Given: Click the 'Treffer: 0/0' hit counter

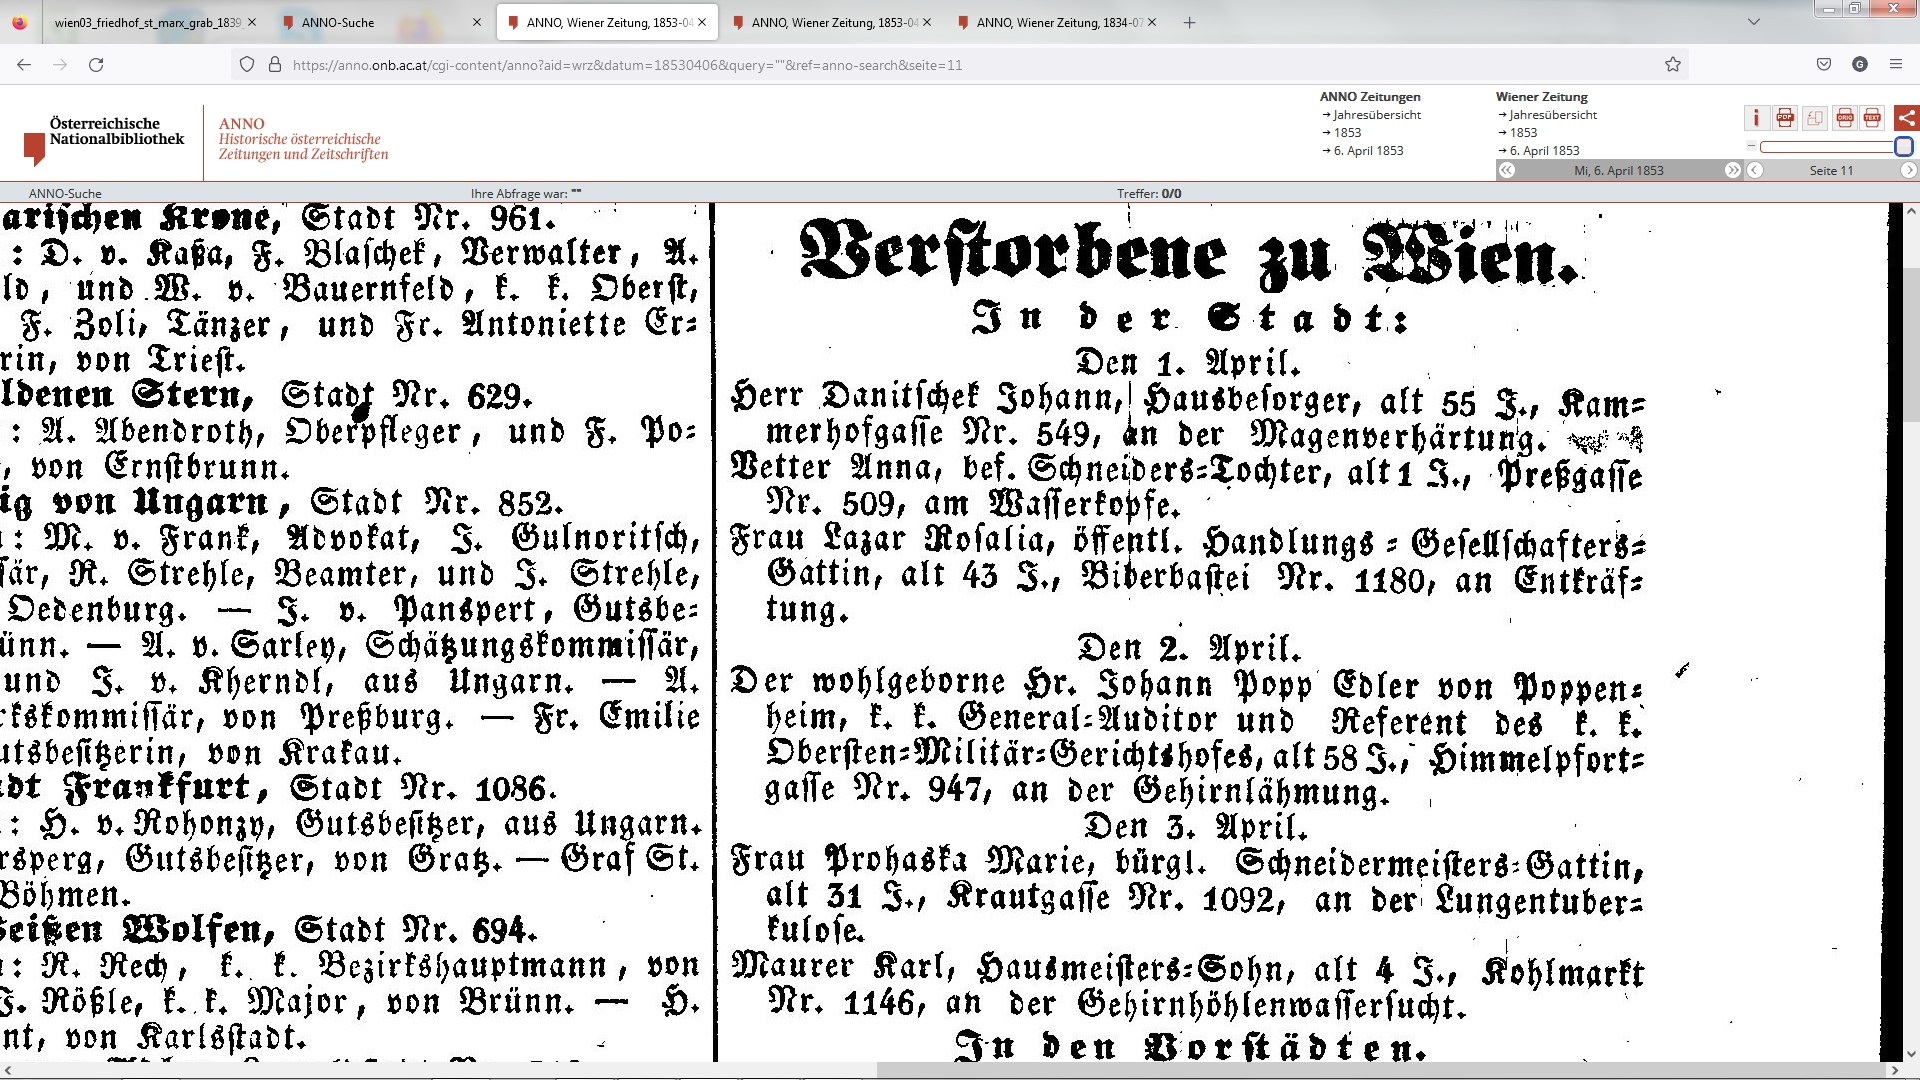Looking at the screenshot, I should [x=1149, y=194].
